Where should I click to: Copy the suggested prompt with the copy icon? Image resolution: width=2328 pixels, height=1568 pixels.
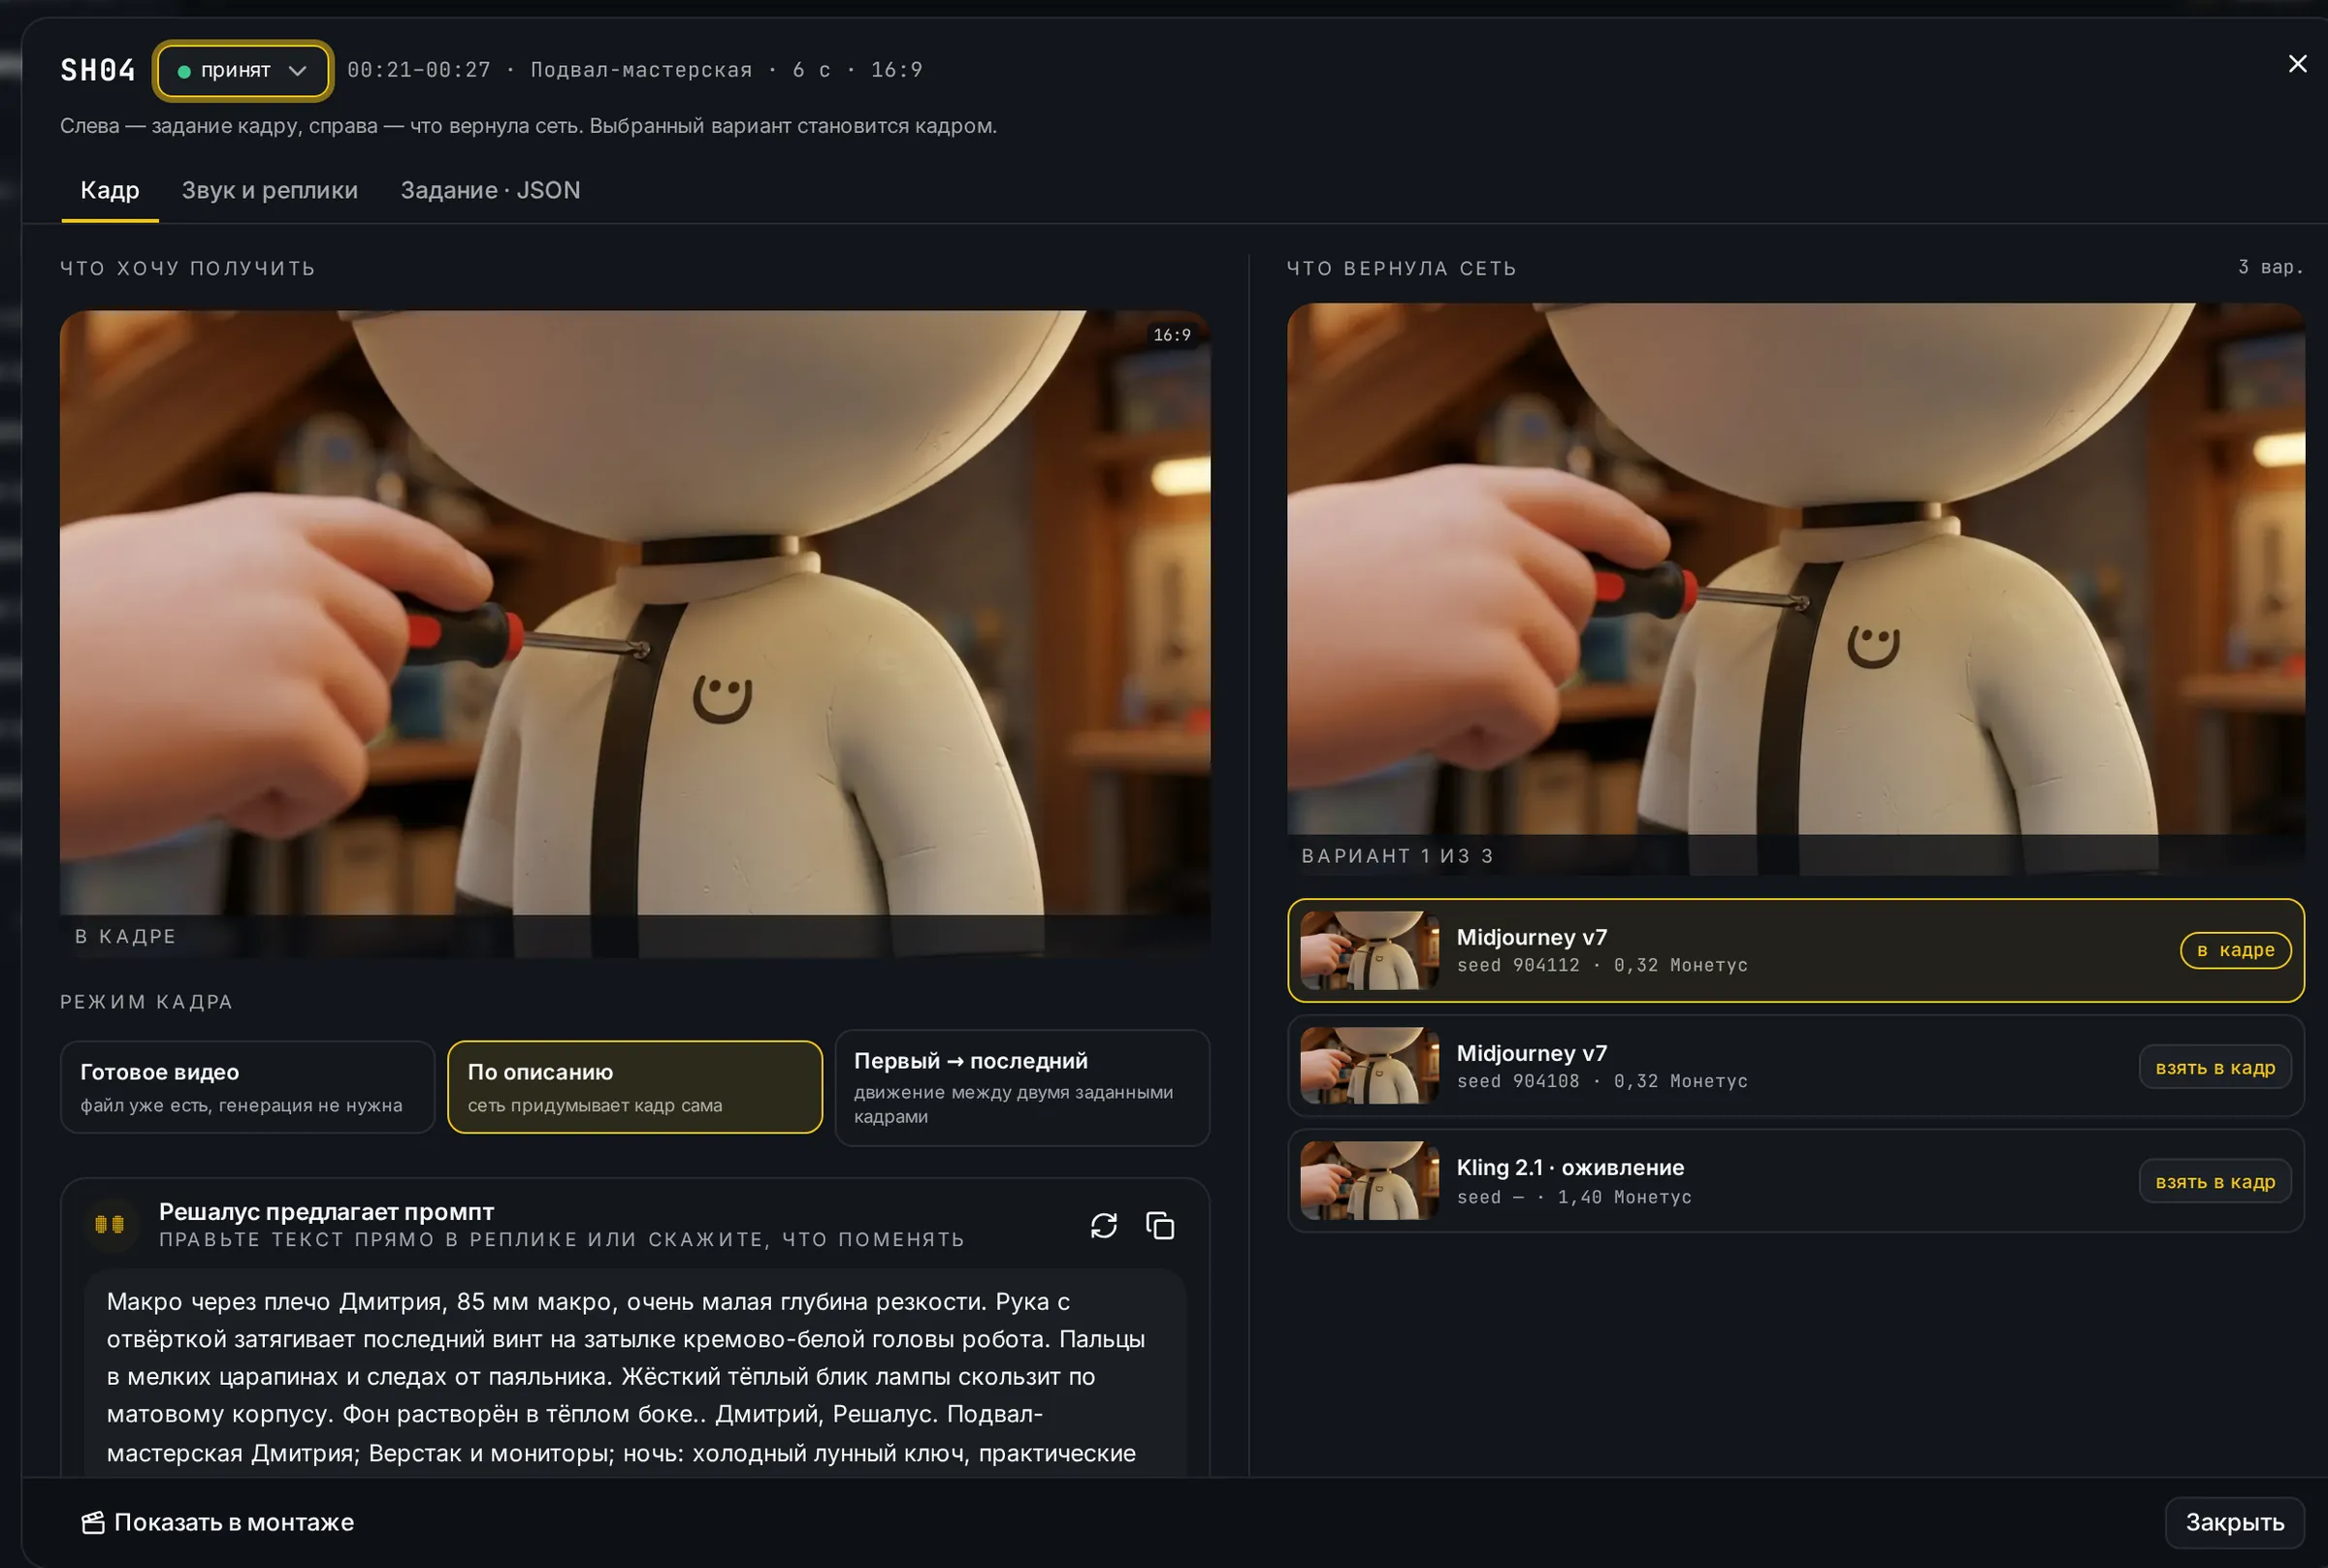(1159, 1225)
